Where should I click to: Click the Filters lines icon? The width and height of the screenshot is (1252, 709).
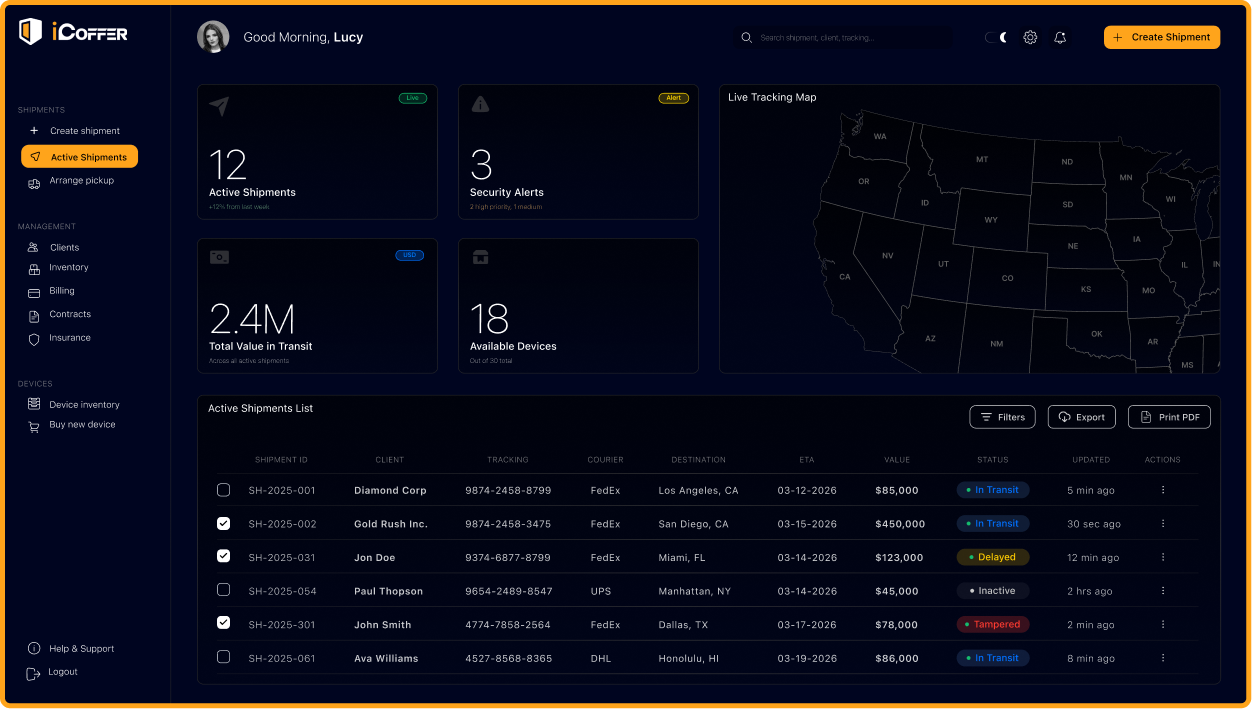pos(987,417)
